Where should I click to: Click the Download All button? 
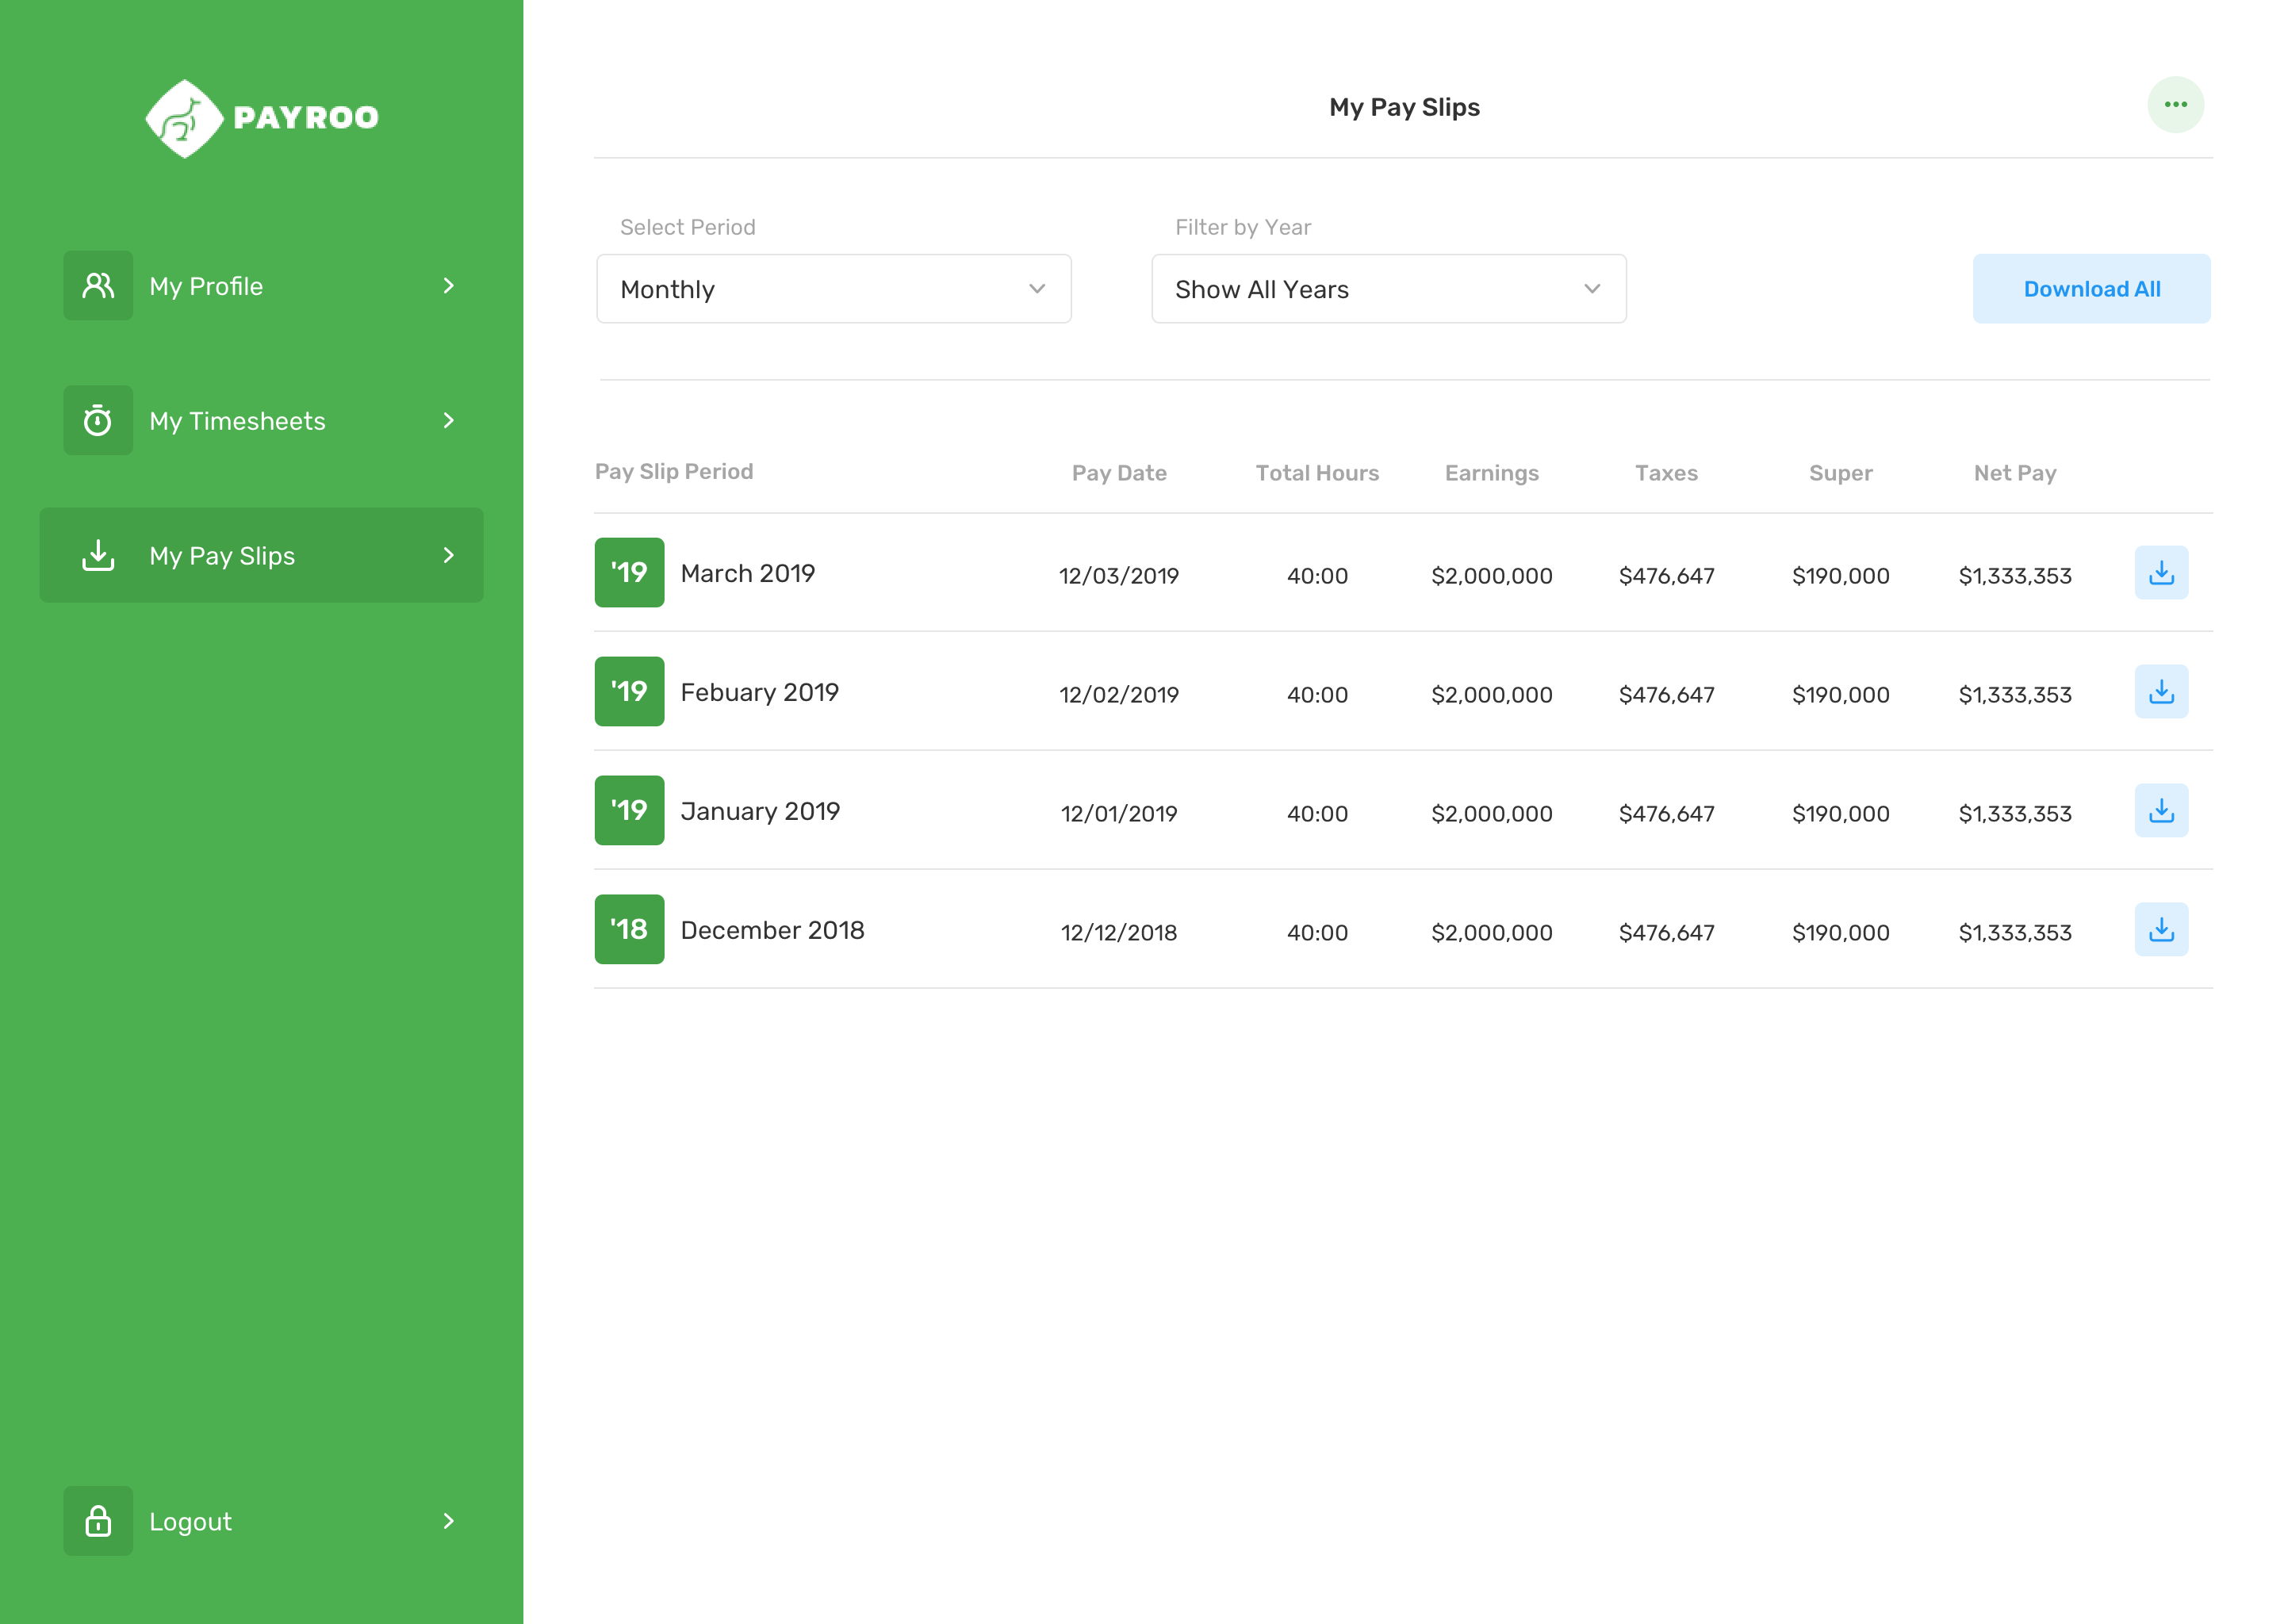point(2091,289)
